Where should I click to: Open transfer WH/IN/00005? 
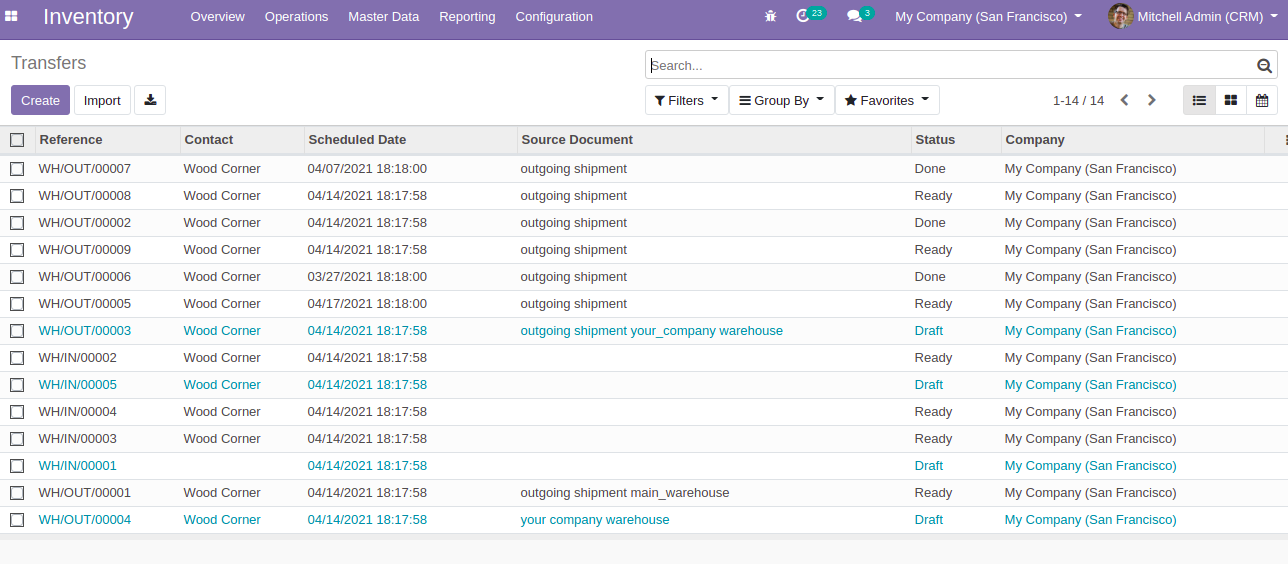(x=78, y=385)
